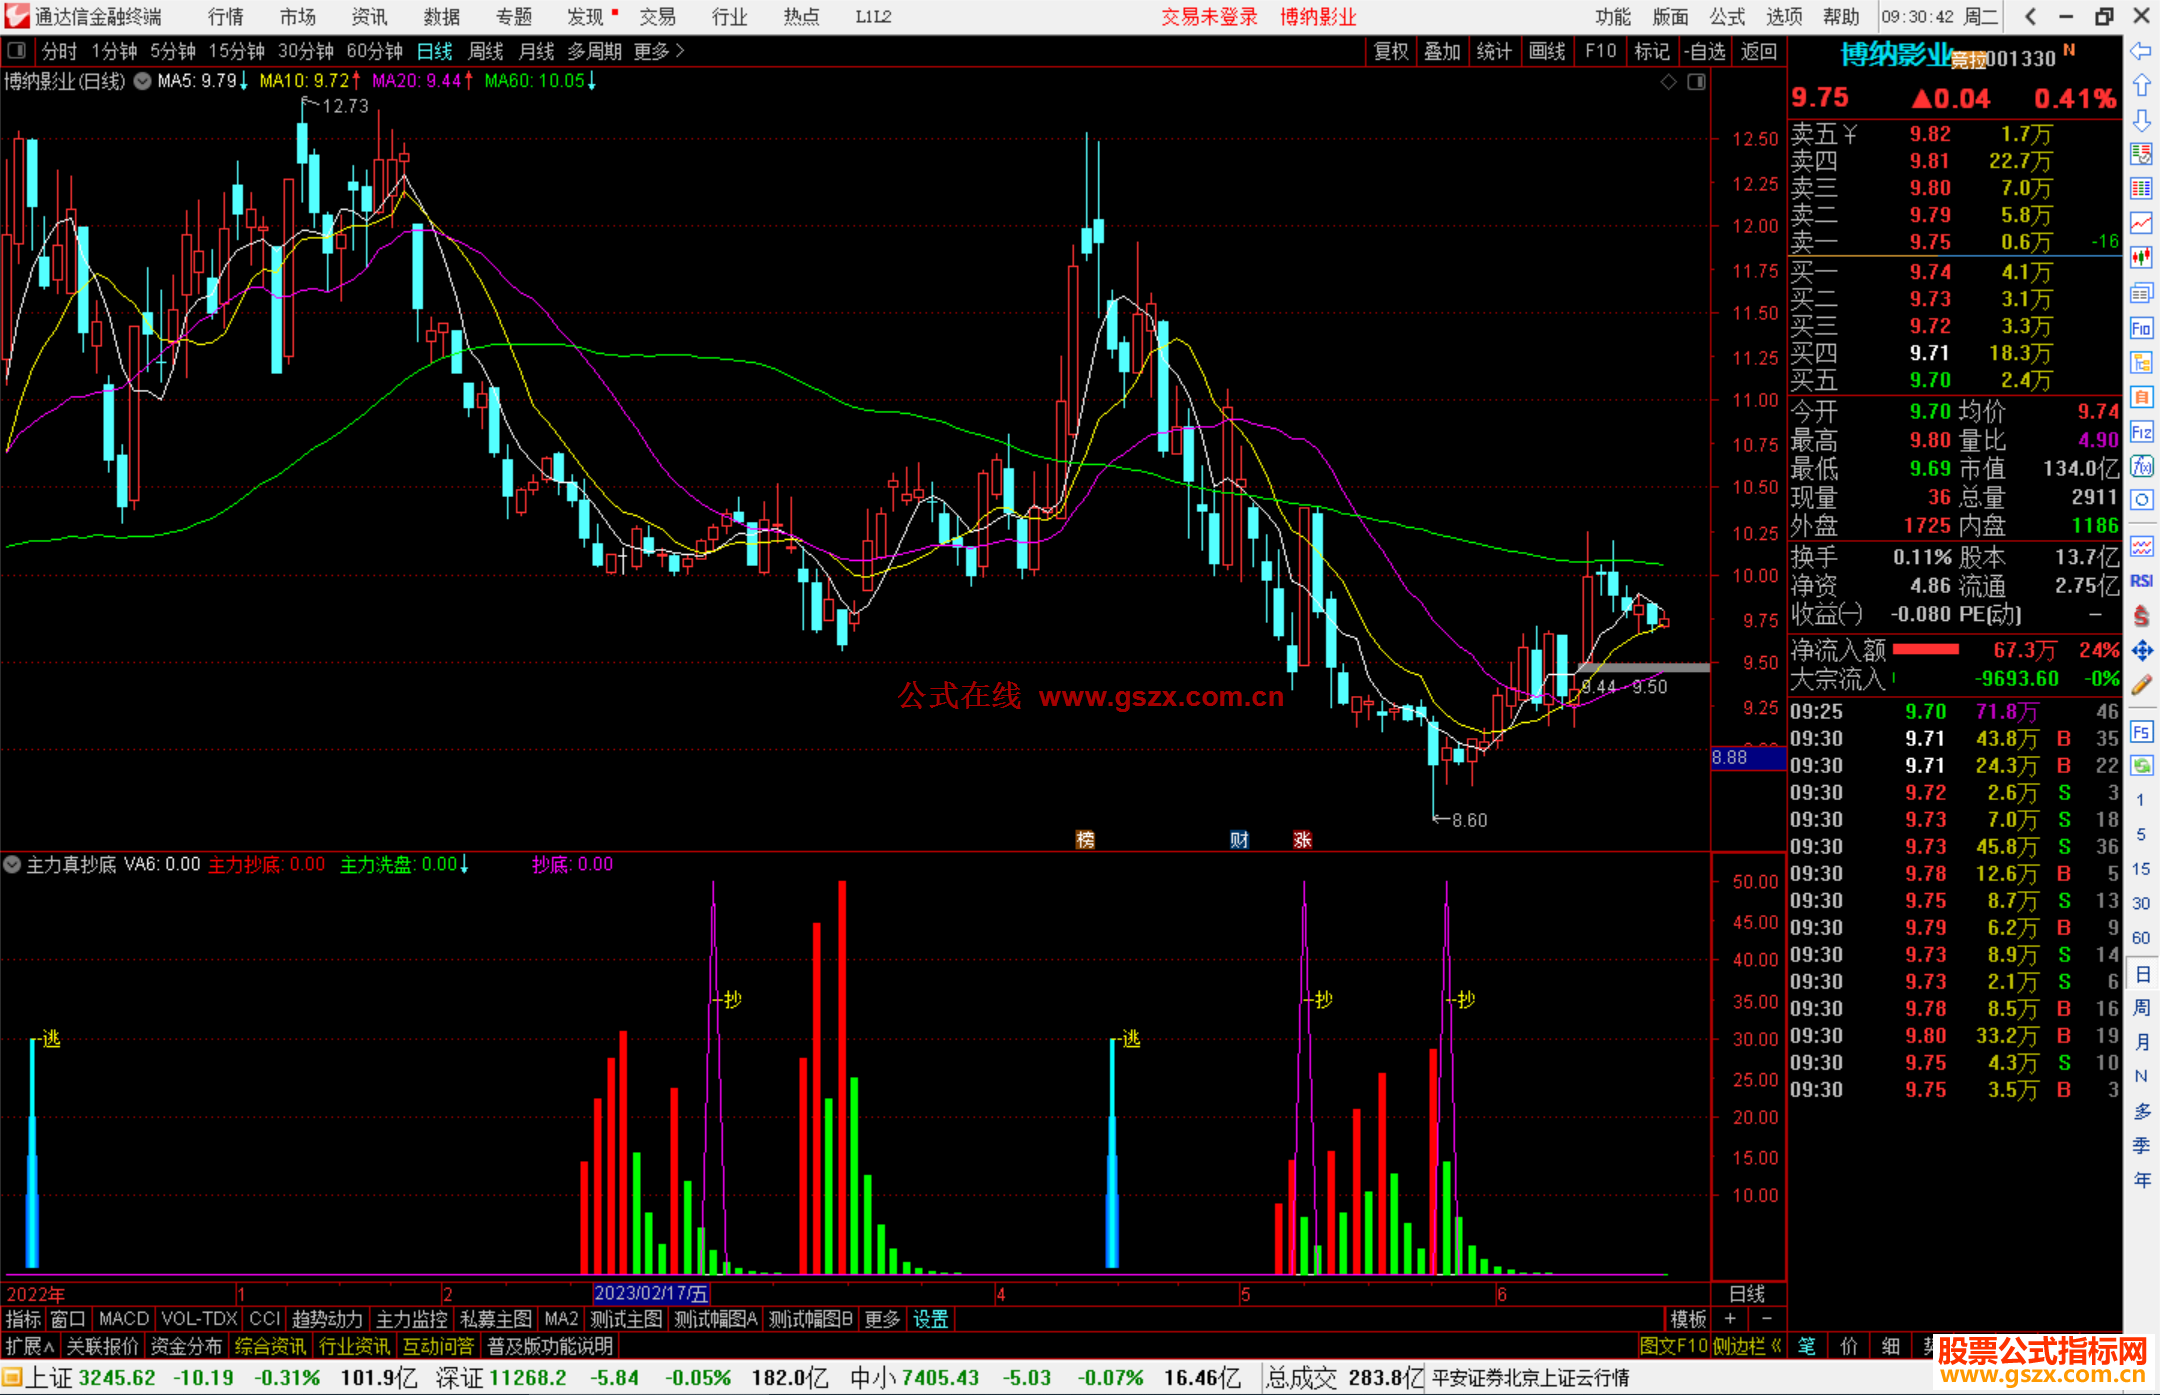The width and height of the screenshot is (2160, 1395).
Task: Click the candlestick chart sidebar icon
Action: pos(2141,258)
